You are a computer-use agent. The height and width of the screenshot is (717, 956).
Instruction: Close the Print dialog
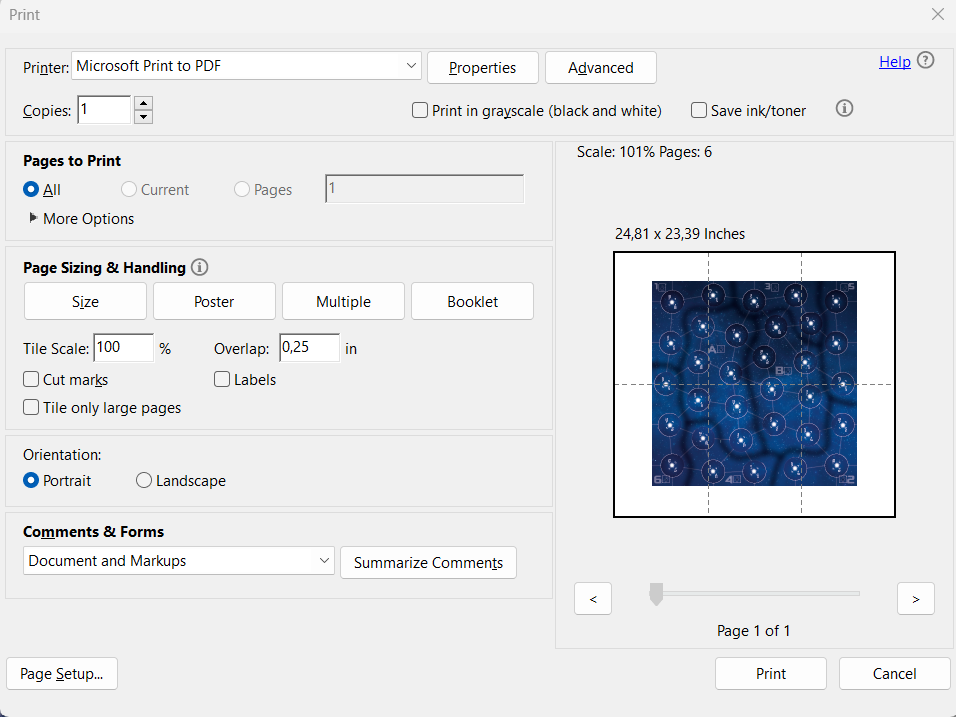click(x=938, y=14)
